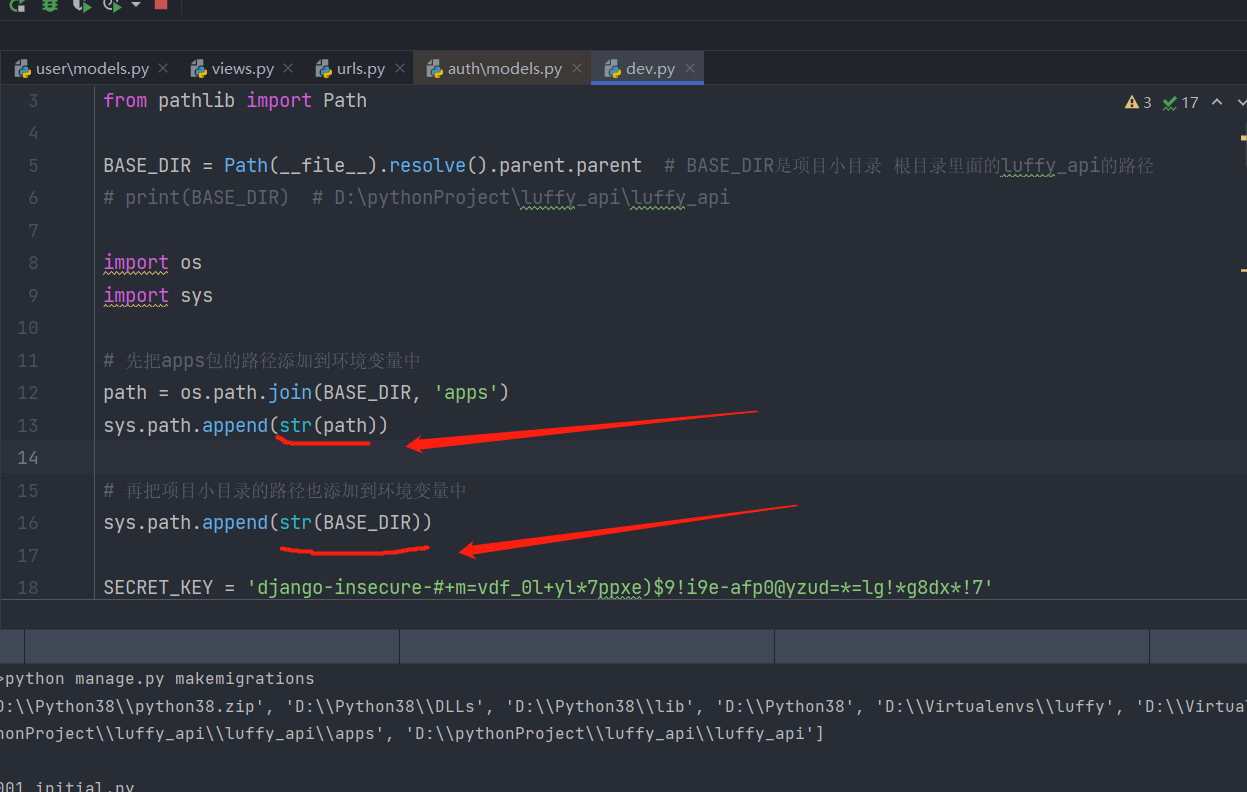
Task: Select the dev.py editor tab
Action: coord(650,69)
